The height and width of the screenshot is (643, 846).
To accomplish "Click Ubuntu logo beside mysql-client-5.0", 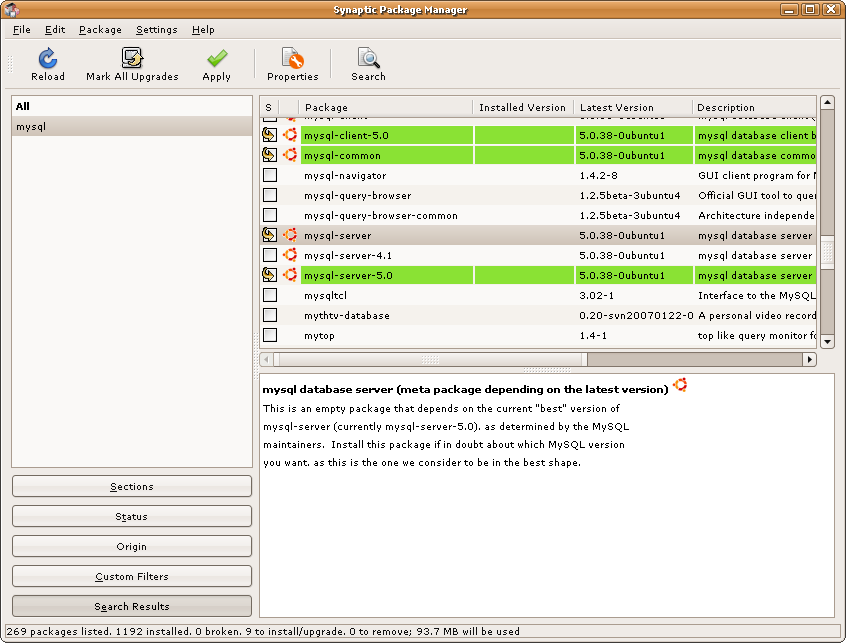I will [x=290, y=135].
